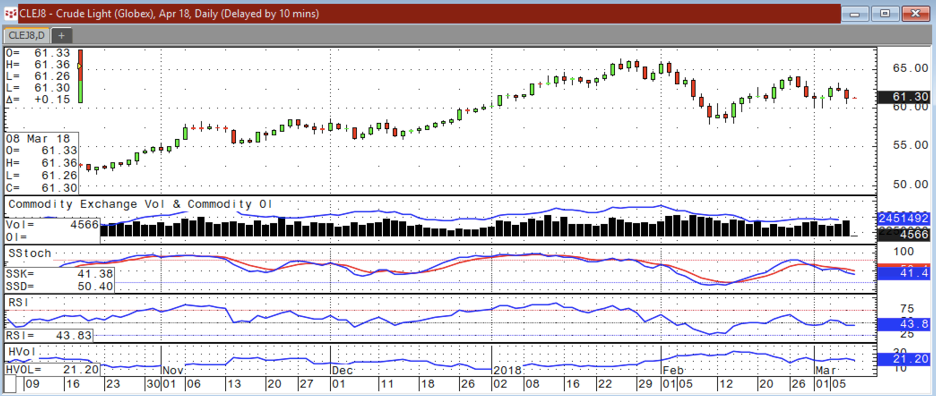Click the 'SSK= 41.38' value
Screen dimensions: 936x396
click(59, 274)
